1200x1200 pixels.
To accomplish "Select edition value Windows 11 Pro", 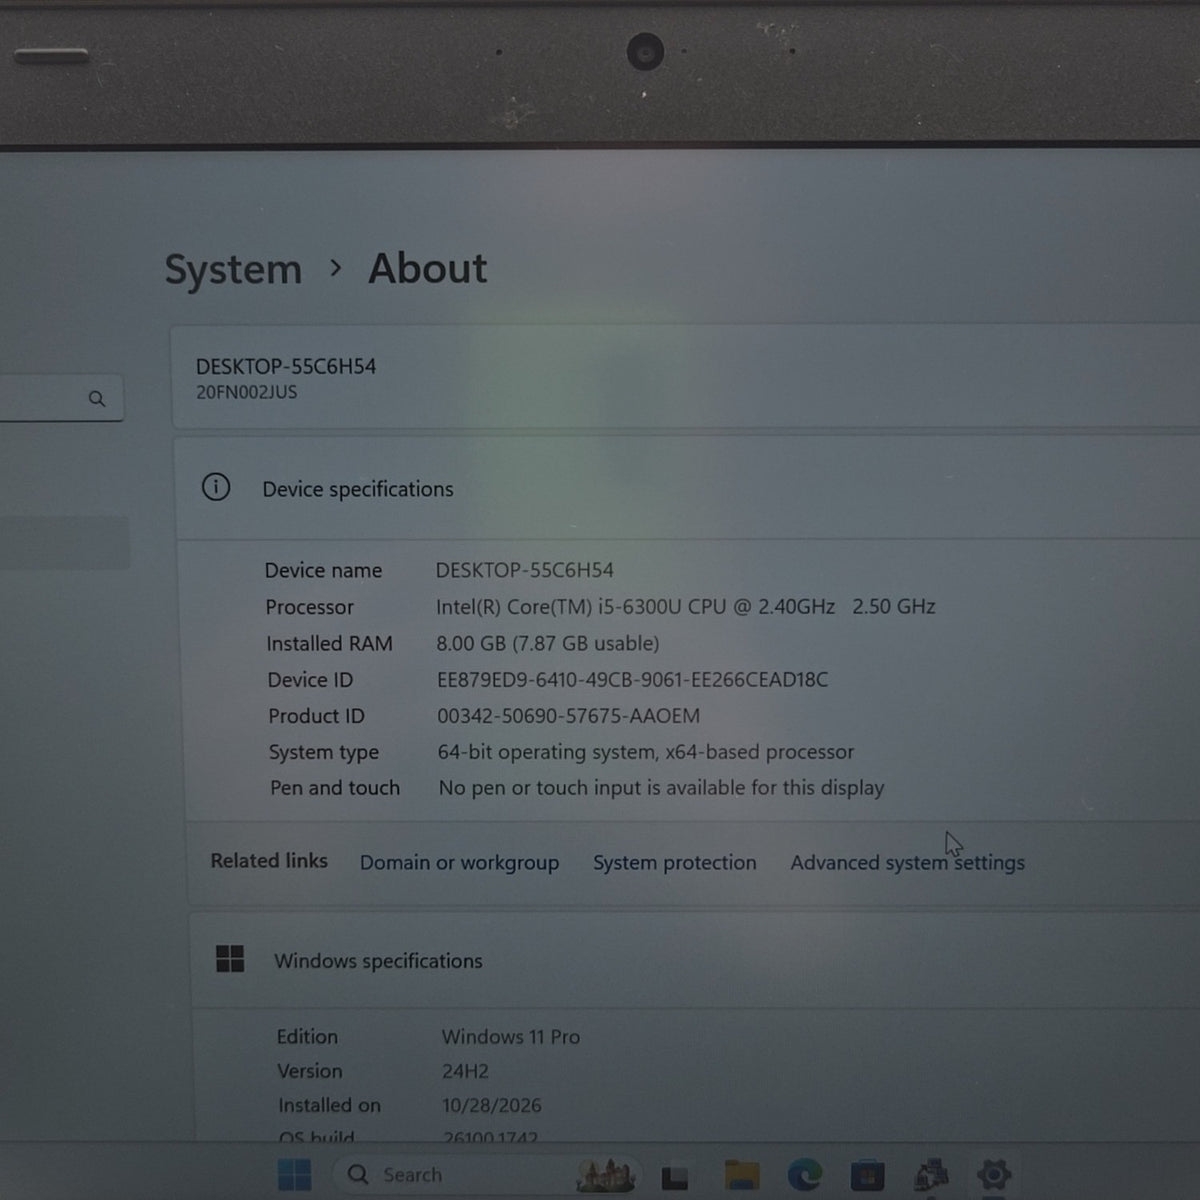I will click(511, 1037).
